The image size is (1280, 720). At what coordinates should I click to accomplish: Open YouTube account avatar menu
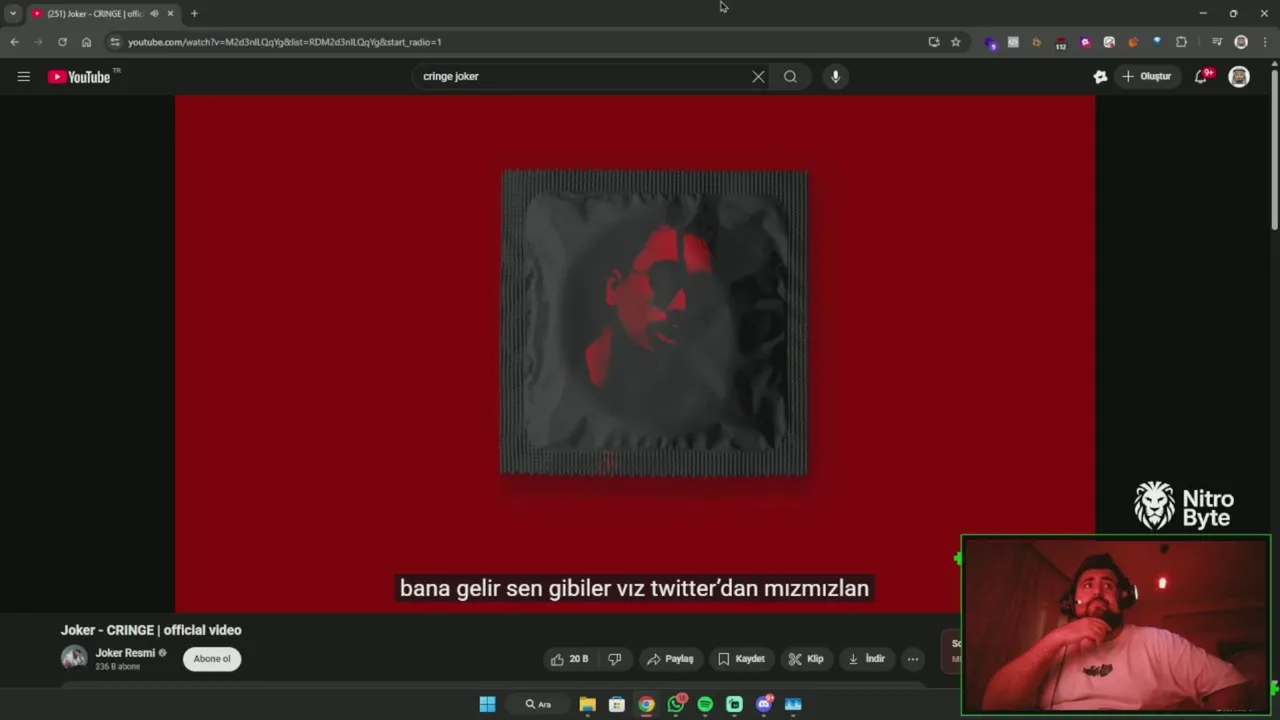(x=1239, y=77)
